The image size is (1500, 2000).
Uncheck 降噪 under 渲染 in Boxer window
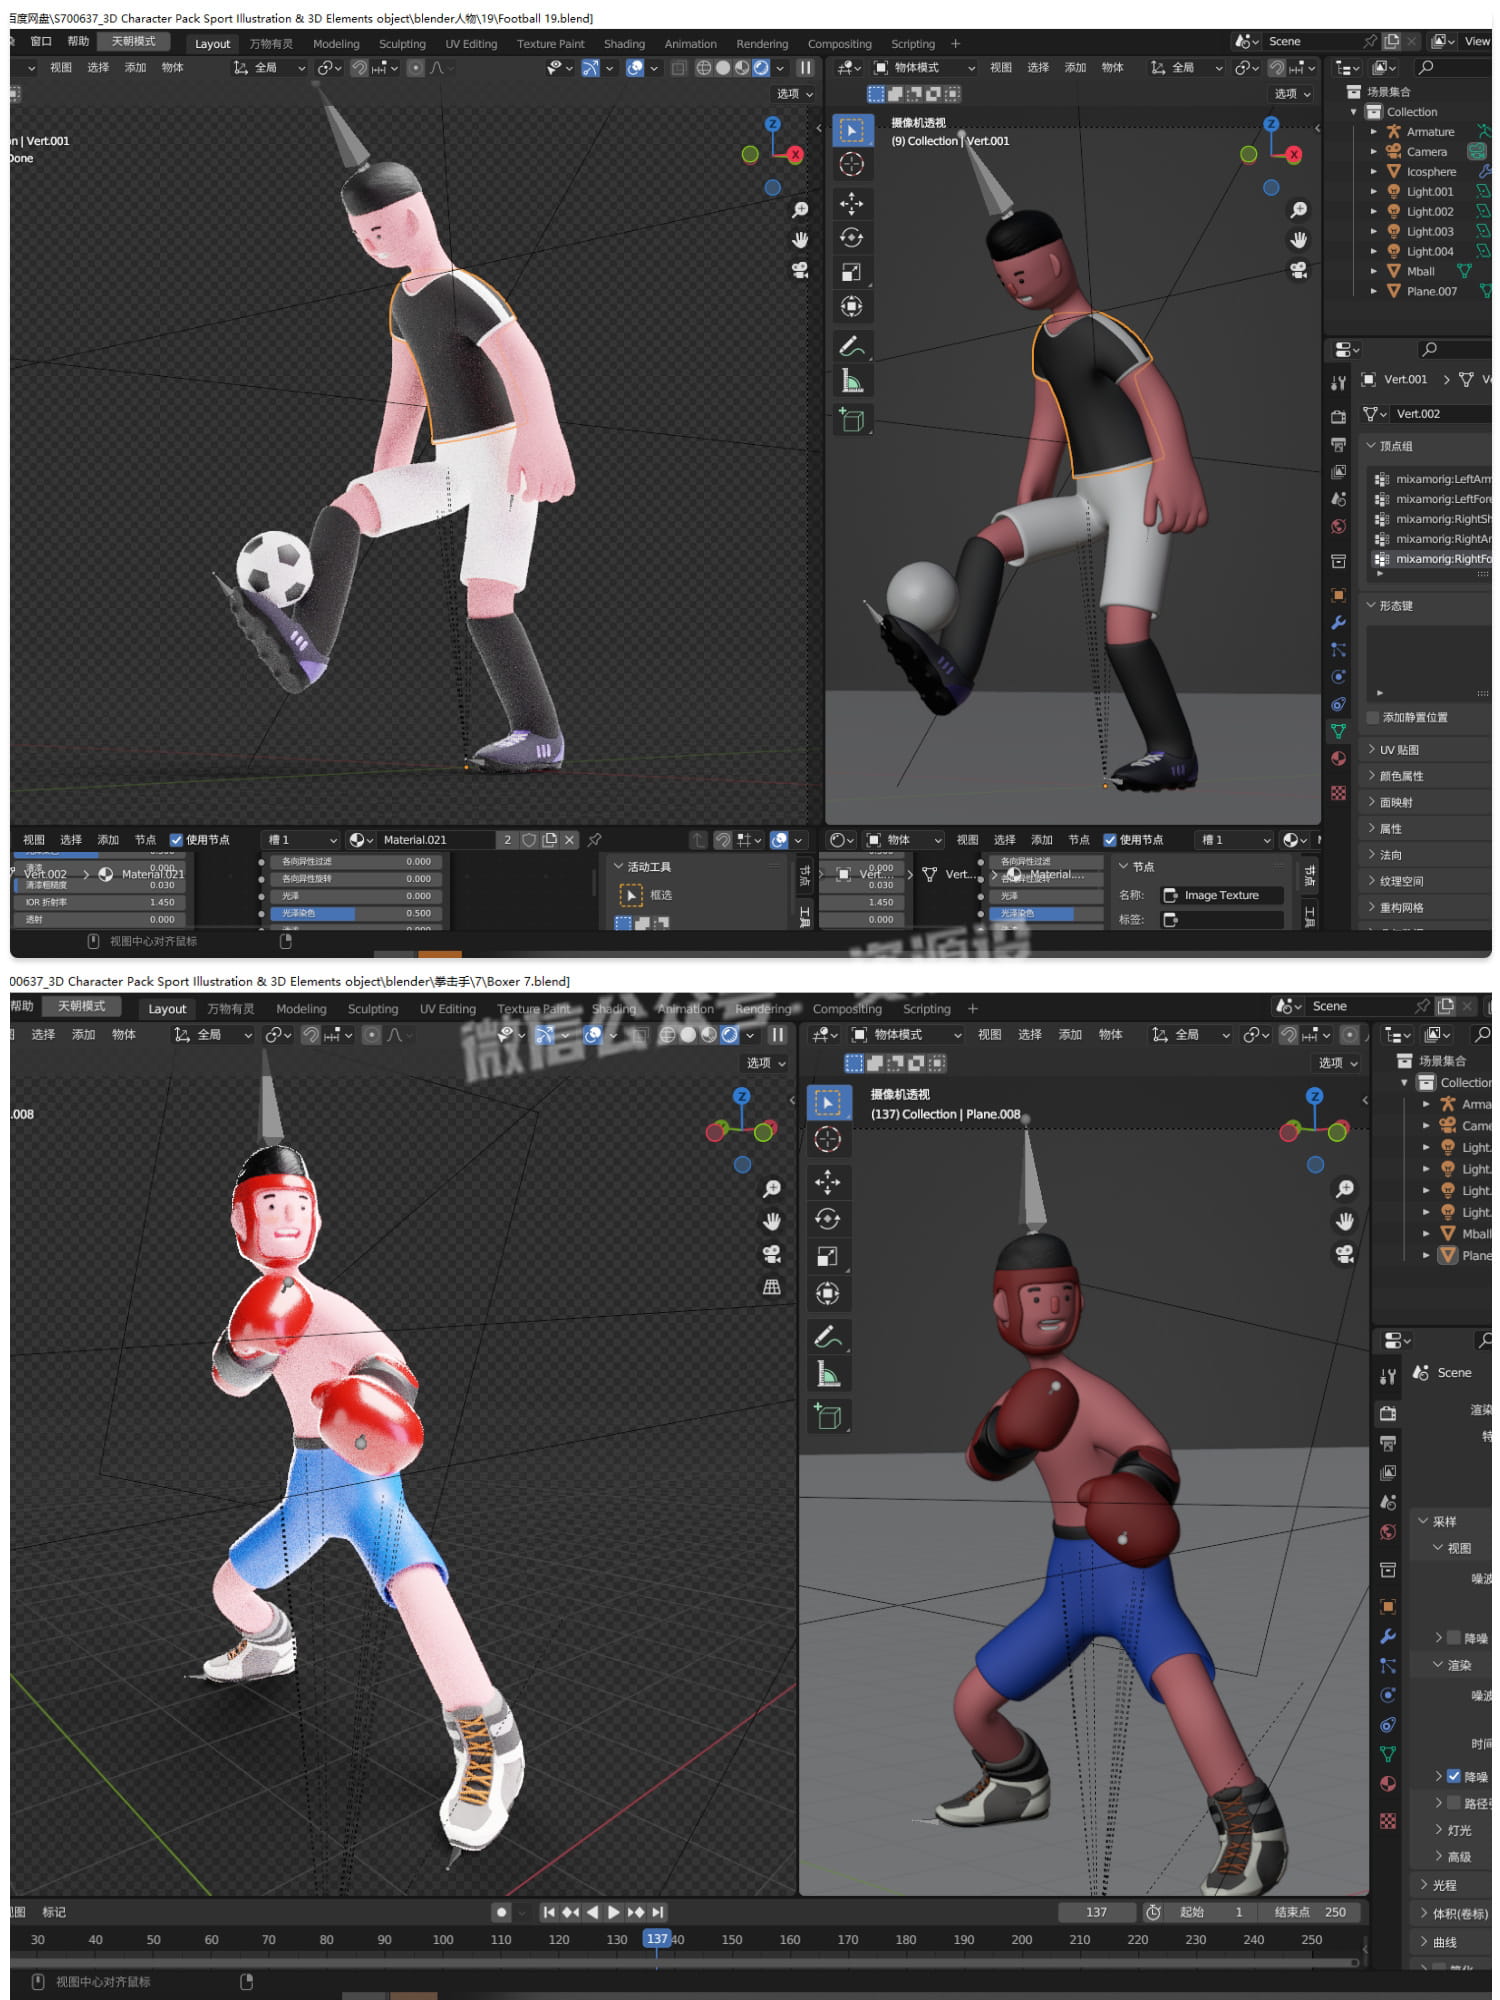(x=1454, y=1776)
